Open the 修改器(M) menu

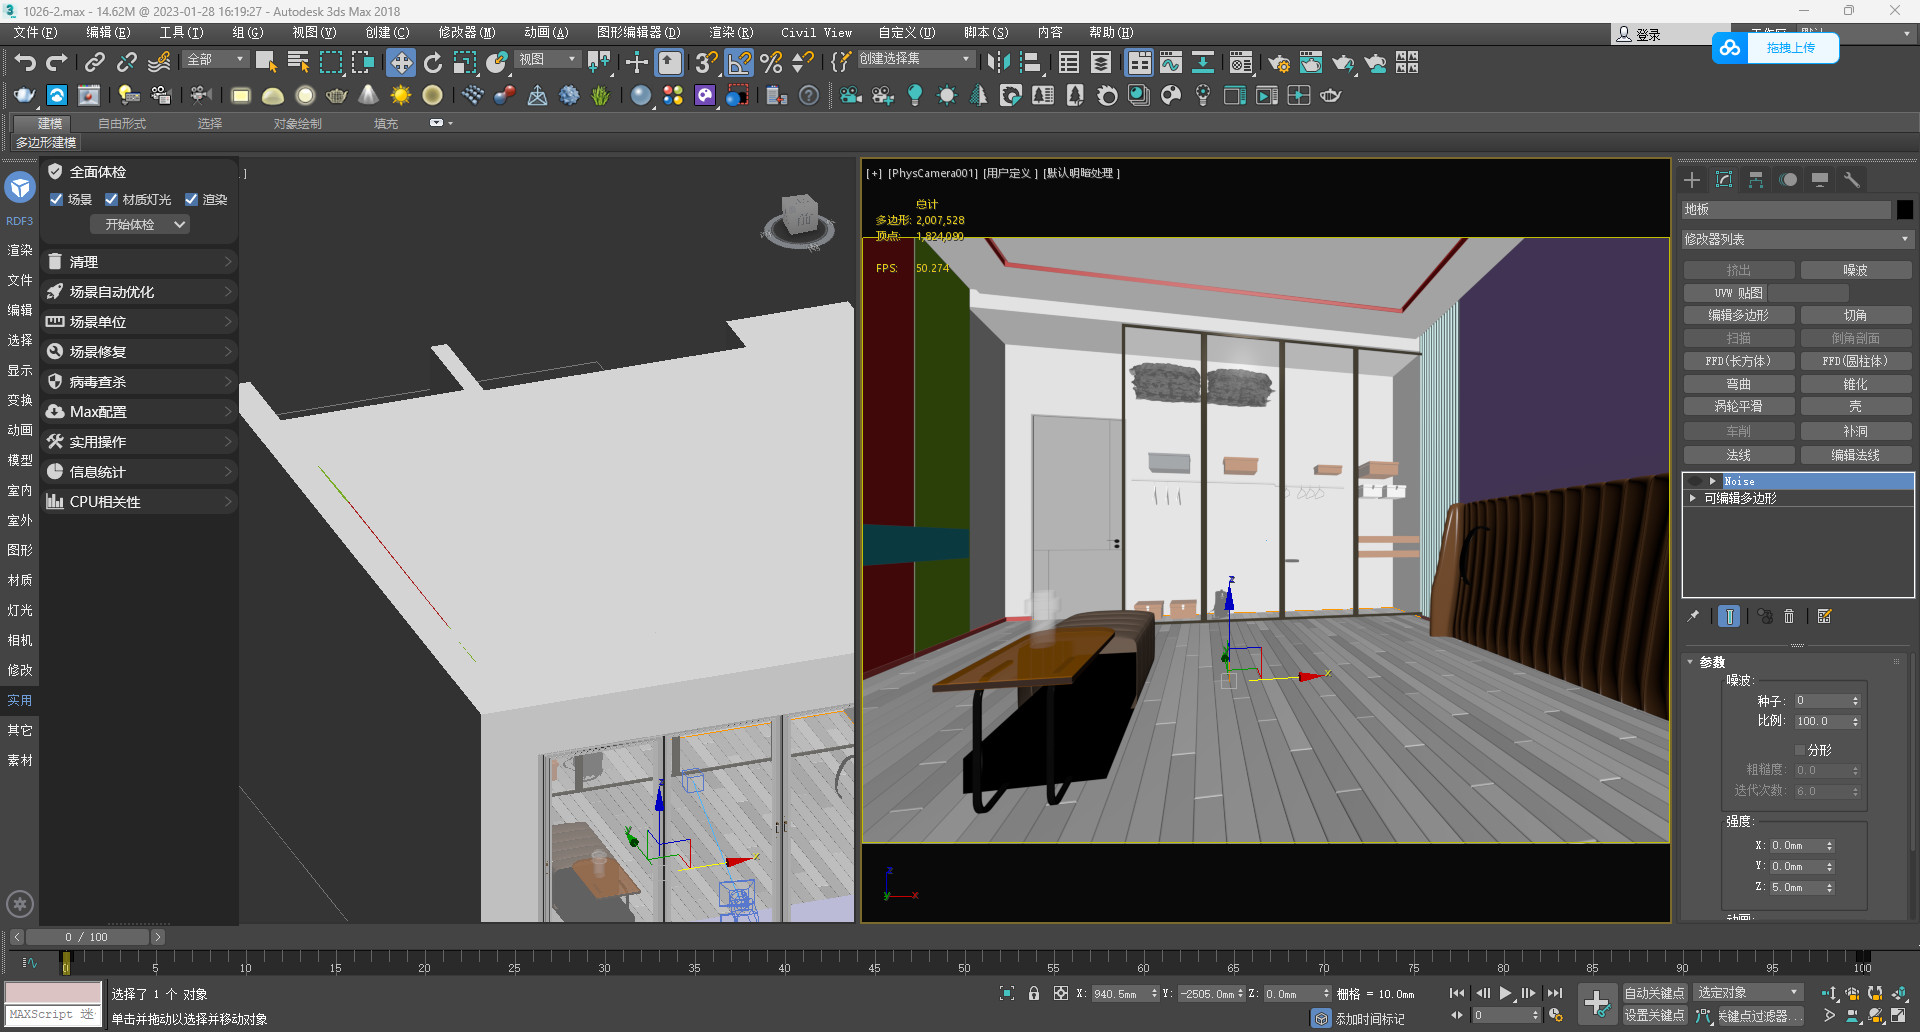(x=467, y=32)
